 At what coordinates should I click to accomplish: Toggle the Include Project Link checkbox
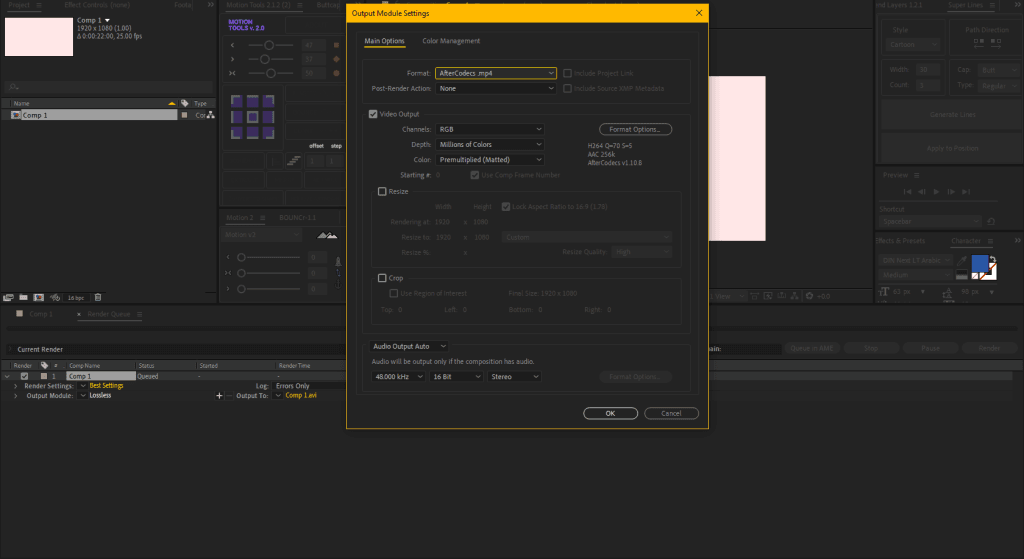pyautogui.click(x=568, y=73)
